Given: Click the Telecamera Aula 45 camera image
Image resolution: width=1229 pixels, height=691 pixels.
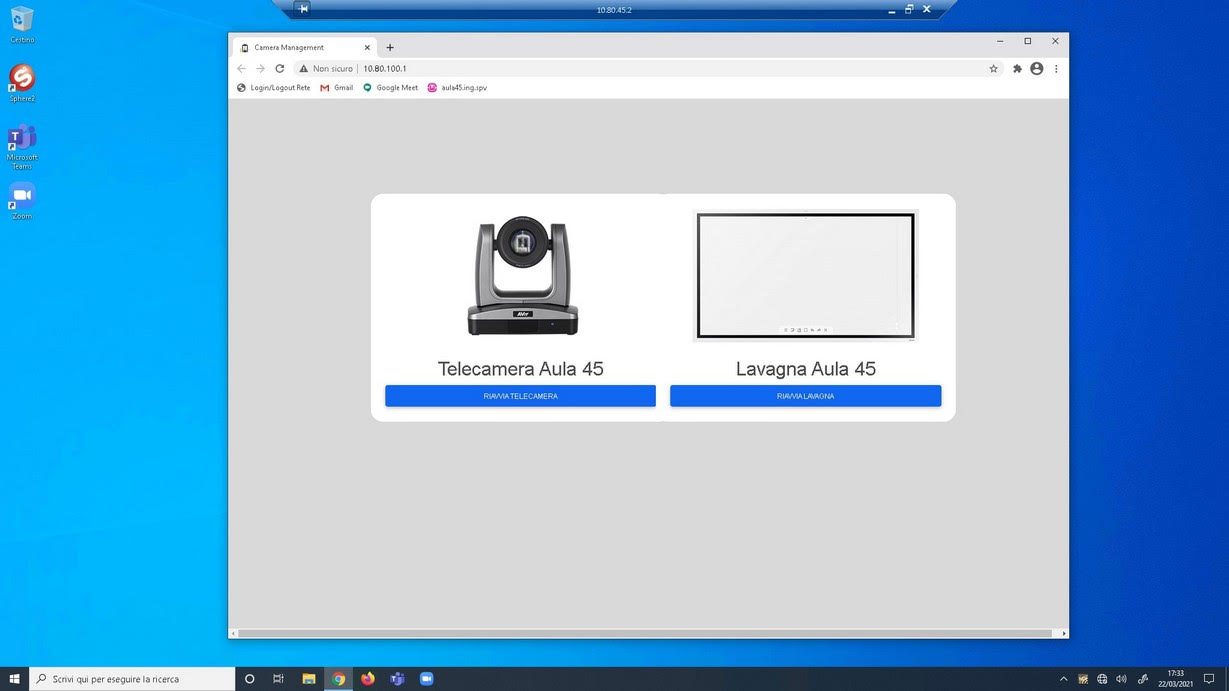Looking at the screenshot, I should pos(522,276).
